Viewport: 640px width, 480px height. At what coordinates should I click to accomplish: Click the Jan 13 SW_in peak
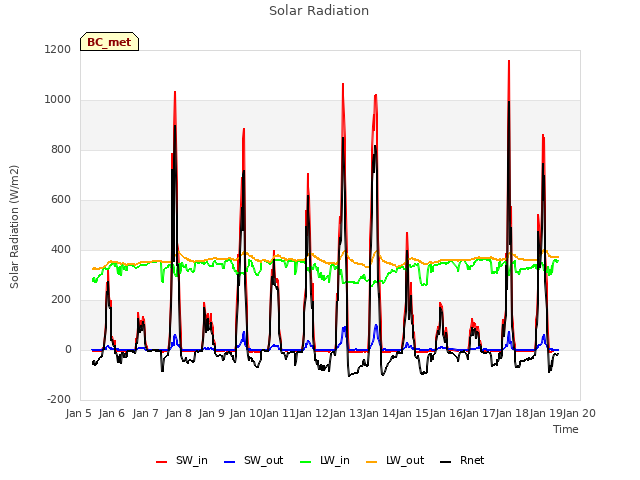point(343,84)
